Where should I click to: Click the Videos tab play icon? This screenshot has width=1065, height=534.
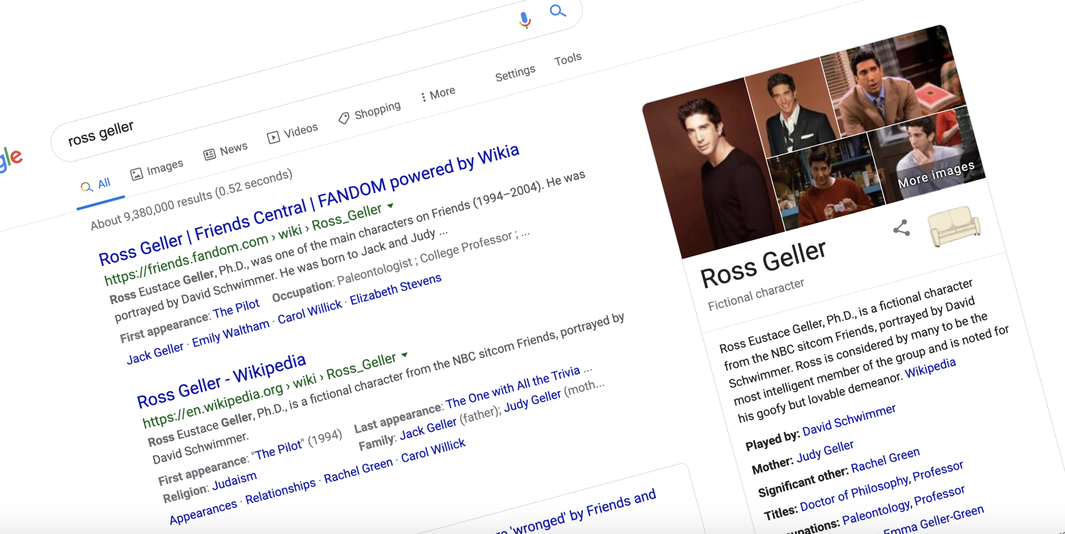click(x=273, y=137)
